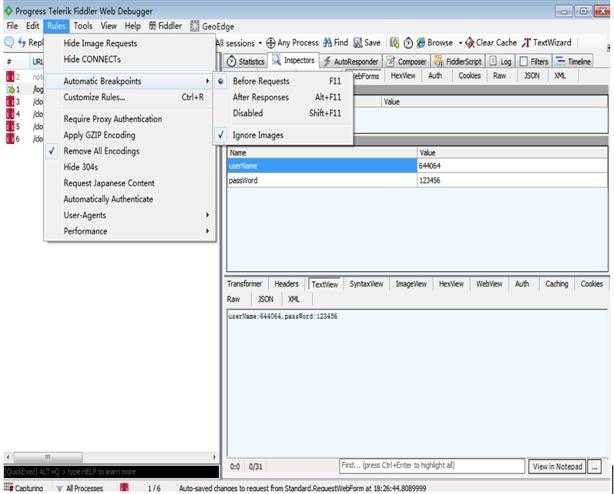The width and height of the screenshot is (614, 494).
Task: Click the screenshot camera toolbar icon
Action: [x=394, y=43]
